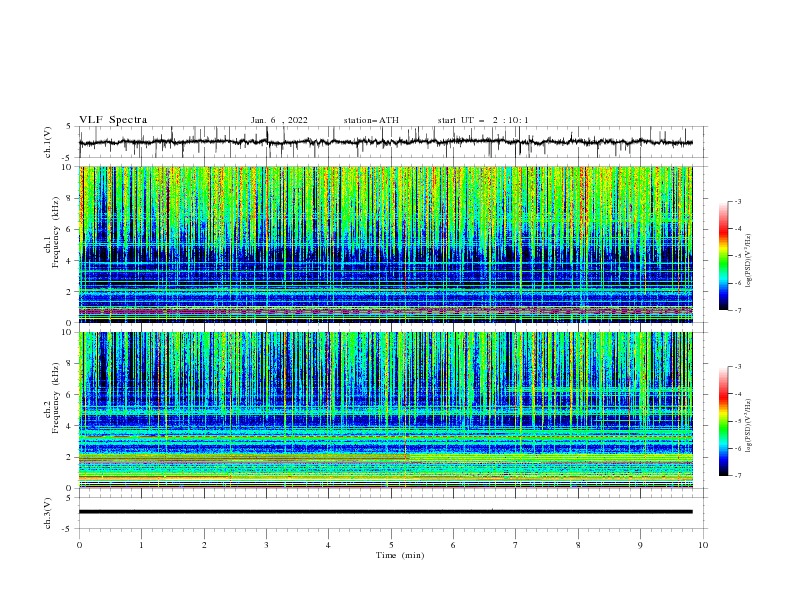Click the "-7" tick on lower color bar
This screenshot has height=612, width=792.
tap(737, 476)
